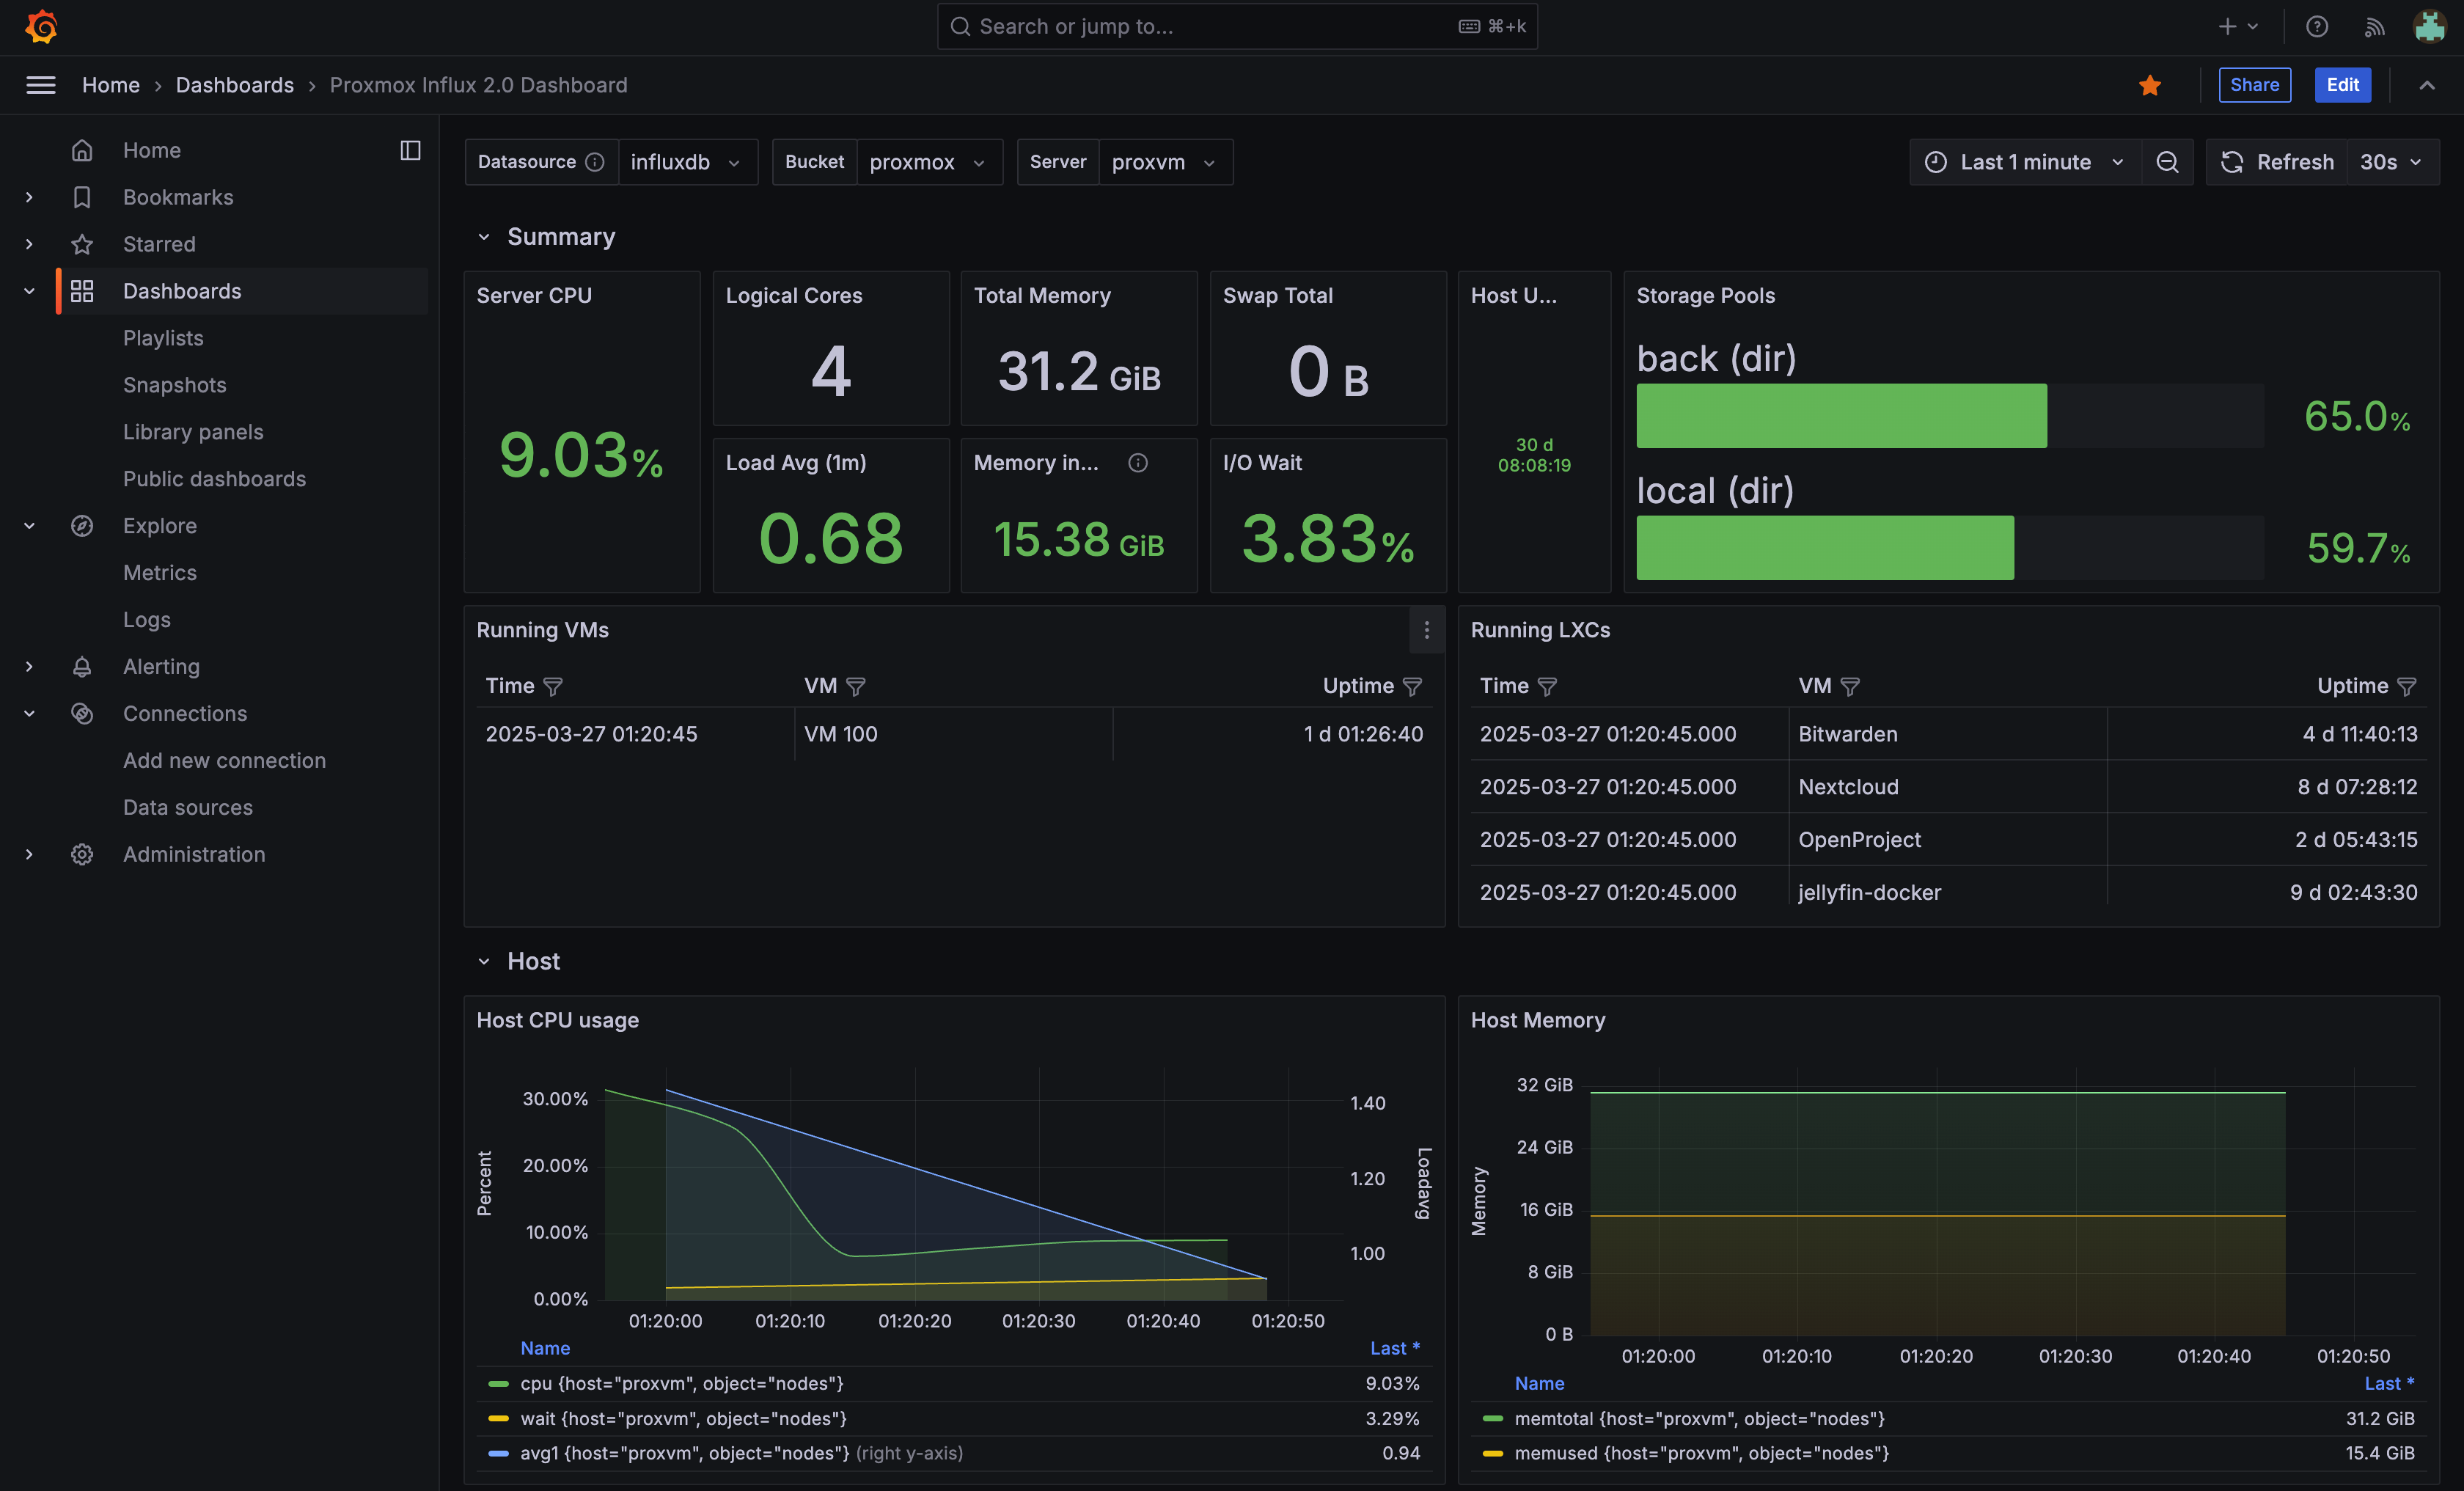The image size is (2464, 1491).
Task: Collapse the Dashboards sidebar section
Action: click(x=29, y=291)
